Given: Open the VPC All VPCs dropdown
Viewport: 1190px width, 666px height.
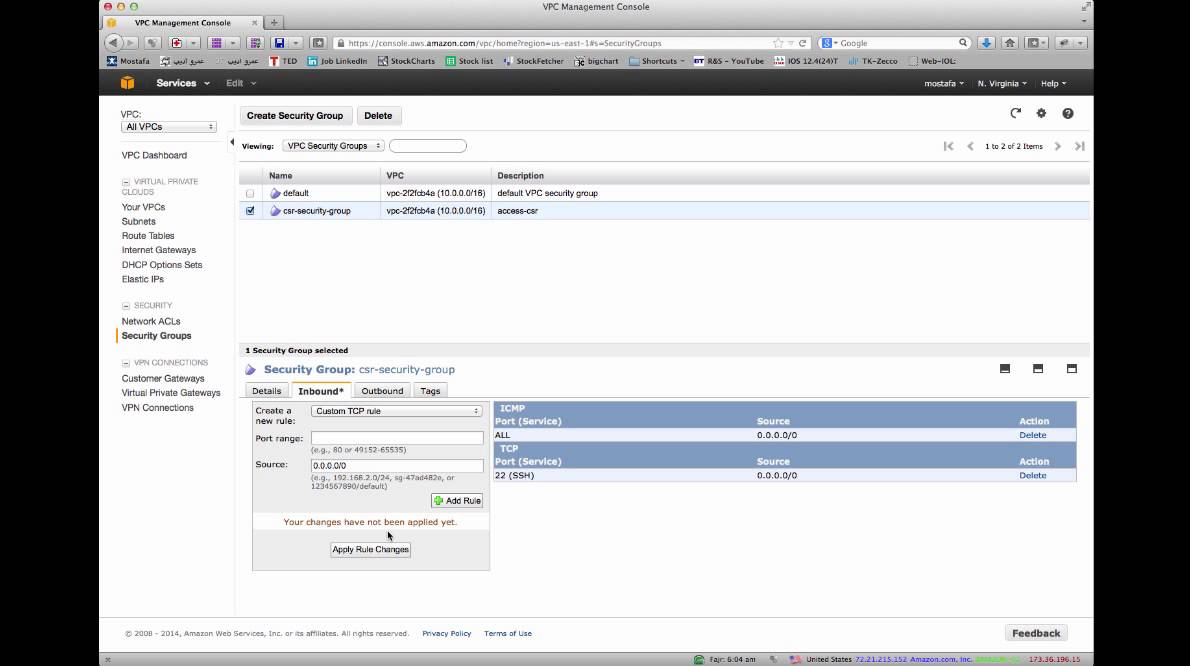Looking at the screenshot, I should (x=168, y=127).
